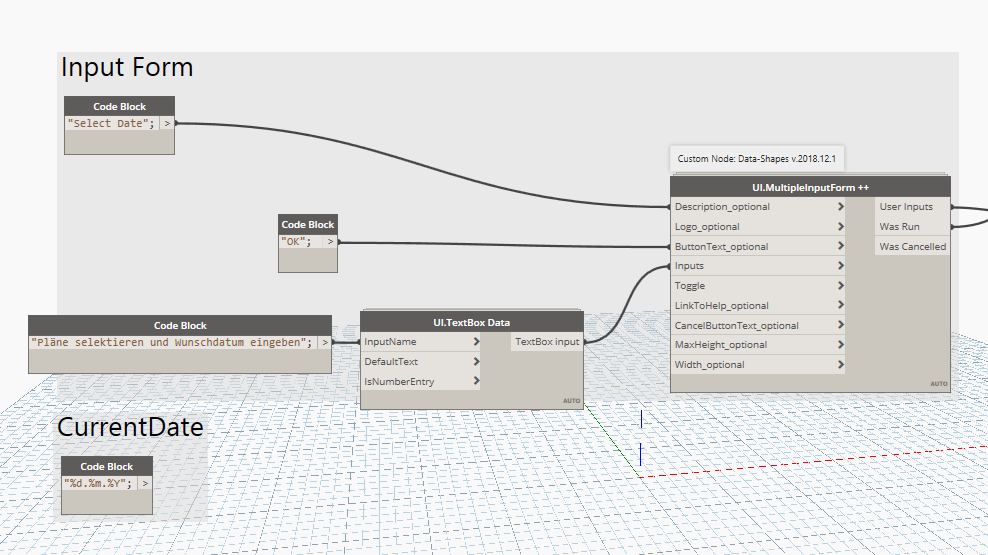Click output arrow of "%d.%m.%Y" code block
Image resolution: width=988 pixels, height=555 pixels.
(145, 483)
